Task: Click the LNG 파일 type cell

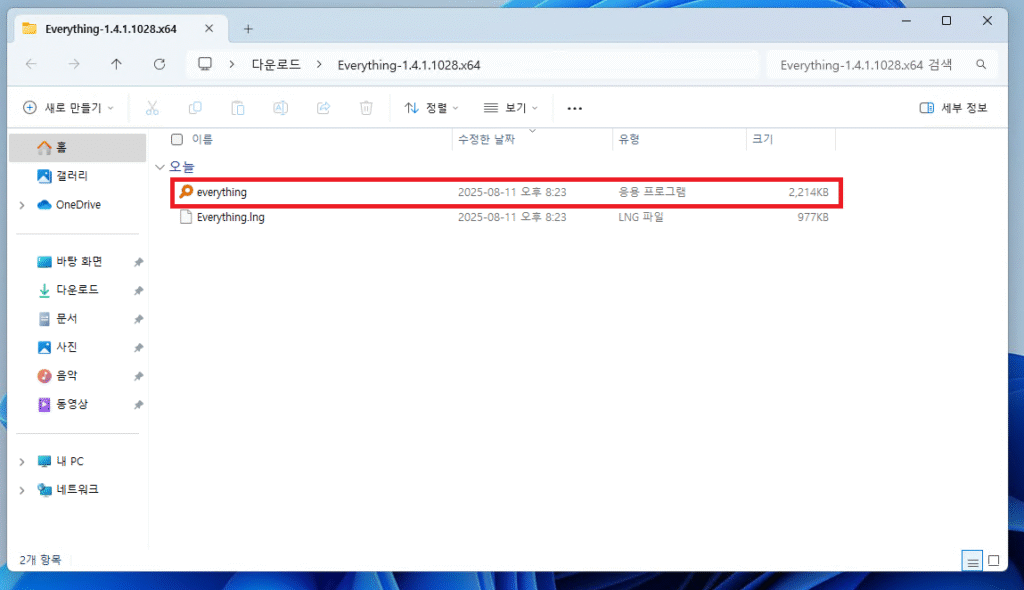Action: (x=641, y=217)
